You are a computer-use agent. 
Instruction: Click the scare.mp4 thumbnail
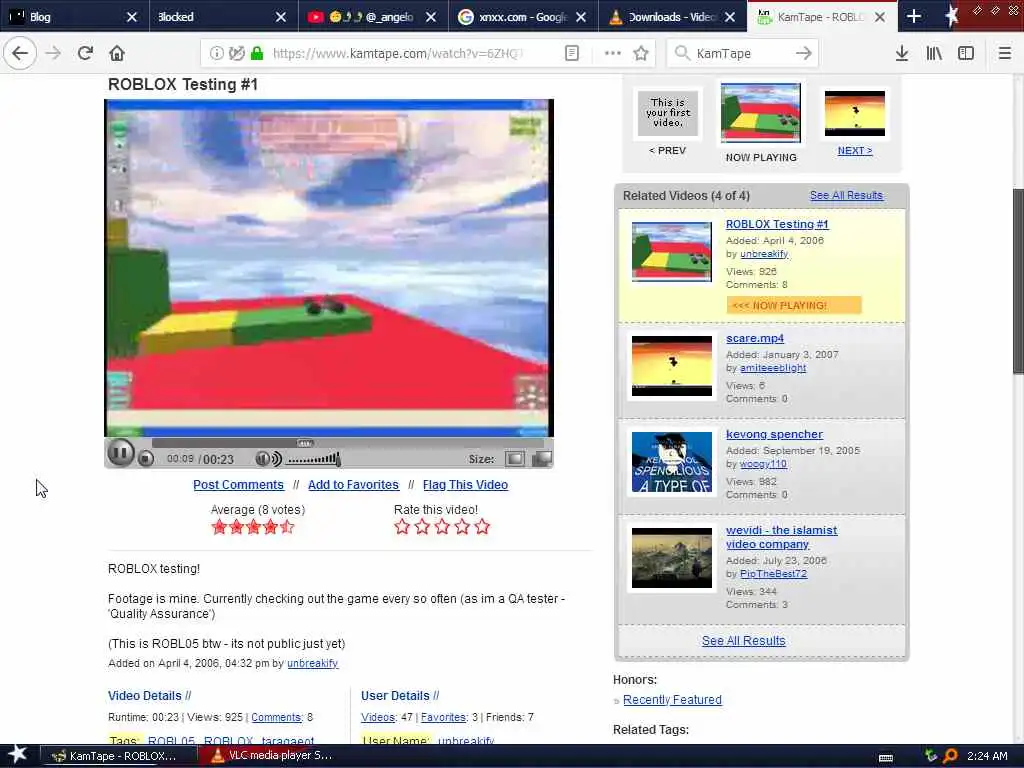[671, 366]
